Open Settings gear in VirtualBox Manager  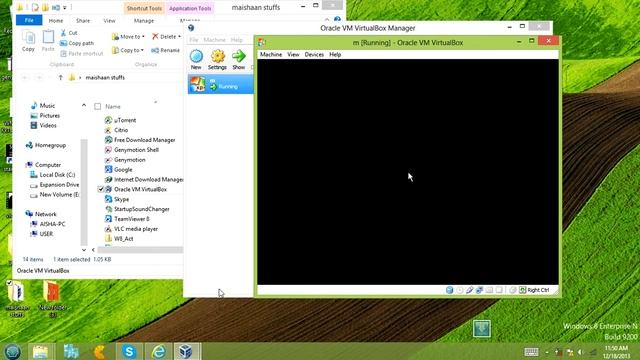point(217,60)
